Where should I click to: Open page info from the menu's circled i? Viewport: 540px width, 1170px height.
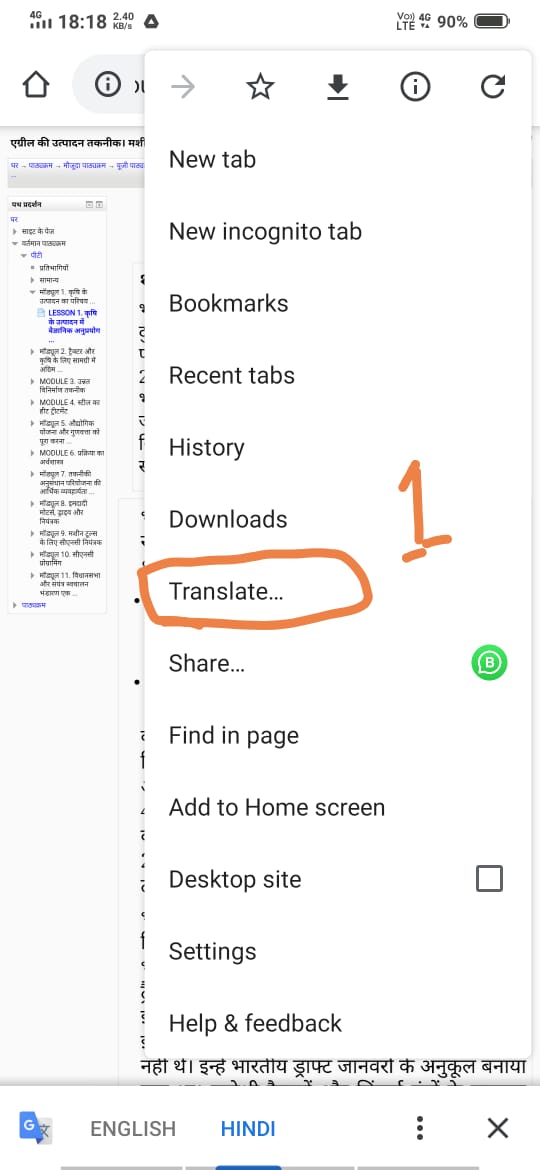pyautogui.click(x=415, y=88)
